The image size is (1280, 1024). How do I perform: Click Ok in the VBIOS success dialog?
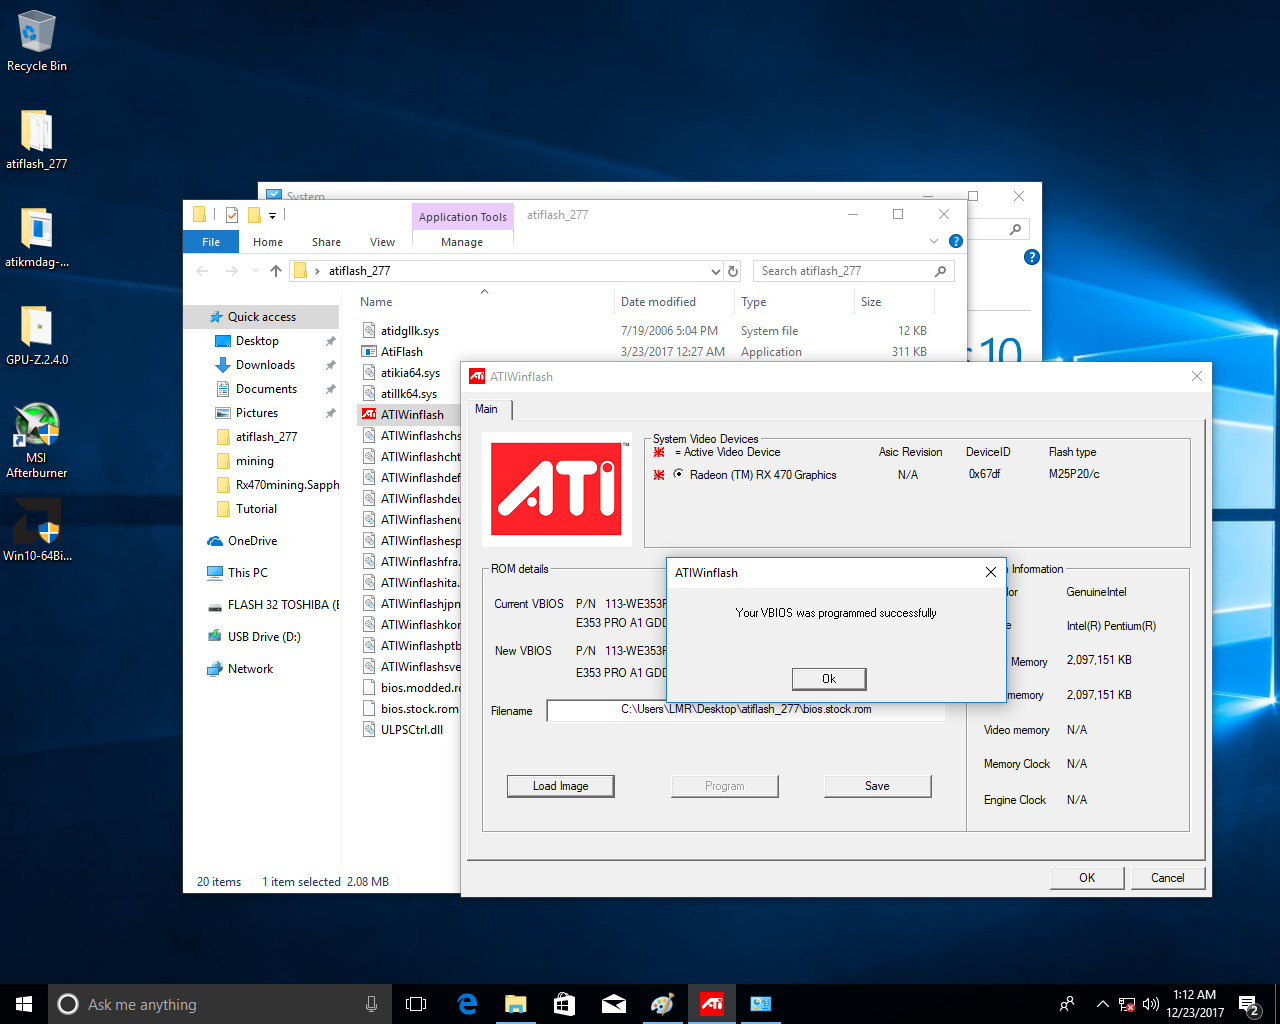click(x=828, y=679)
